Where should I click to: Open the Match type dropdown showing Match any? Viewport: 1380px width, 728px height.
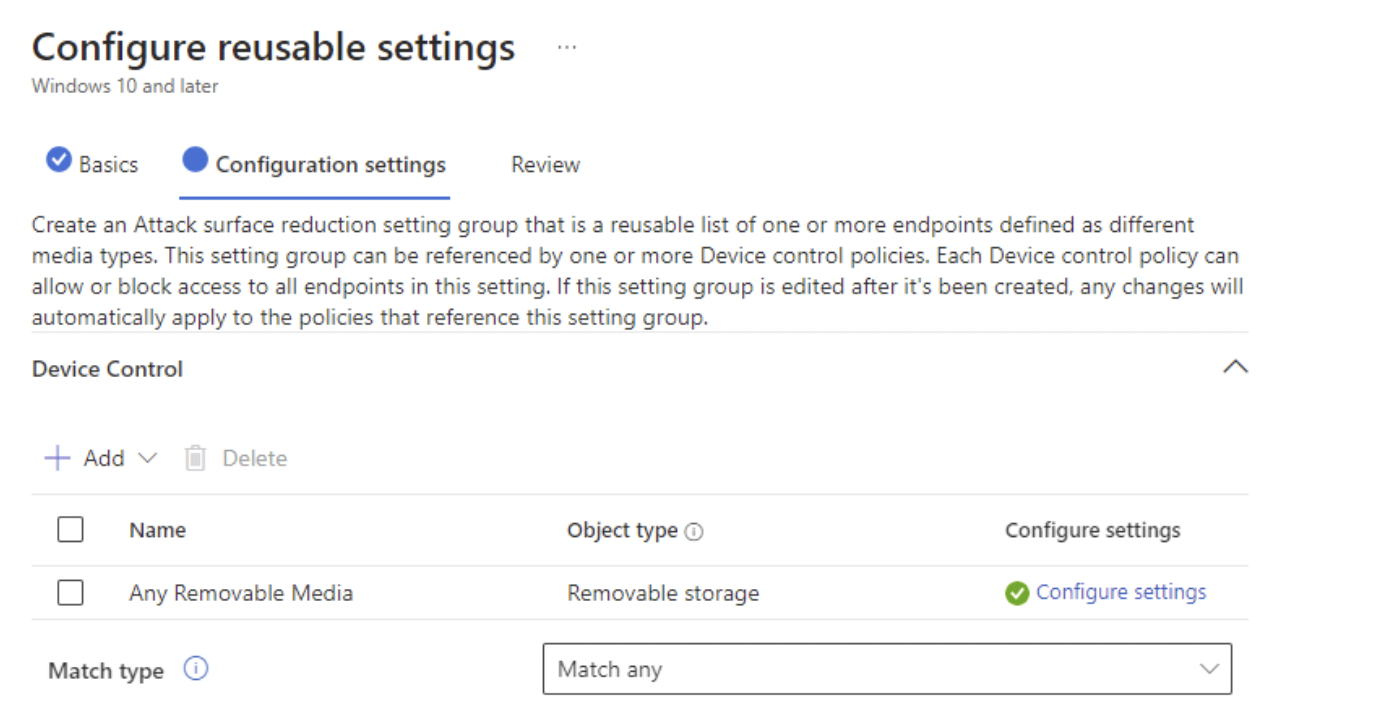click(1210, 669)
